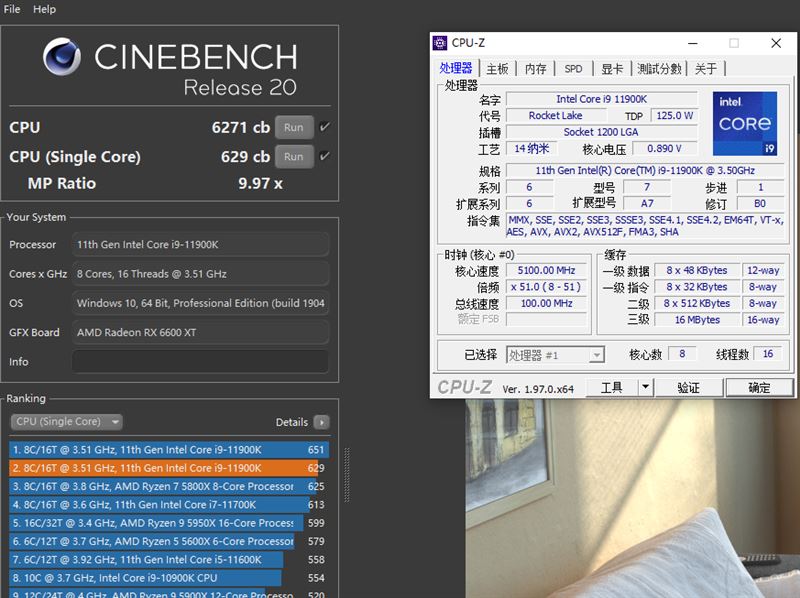Click the 确定 button in CPU-Z
The height and width of the screenshot is (598, 800).
pos(759,388)
